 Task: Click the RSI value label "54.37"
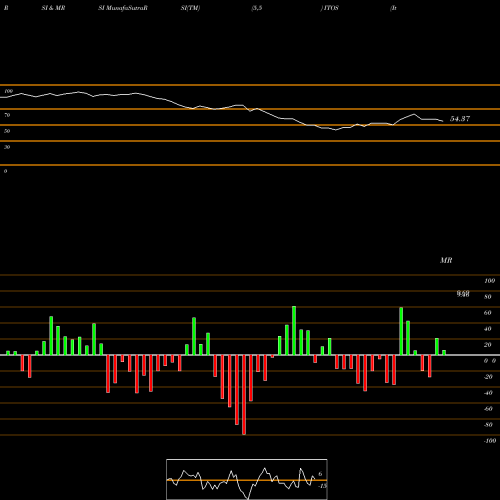(x=460, y=119)
